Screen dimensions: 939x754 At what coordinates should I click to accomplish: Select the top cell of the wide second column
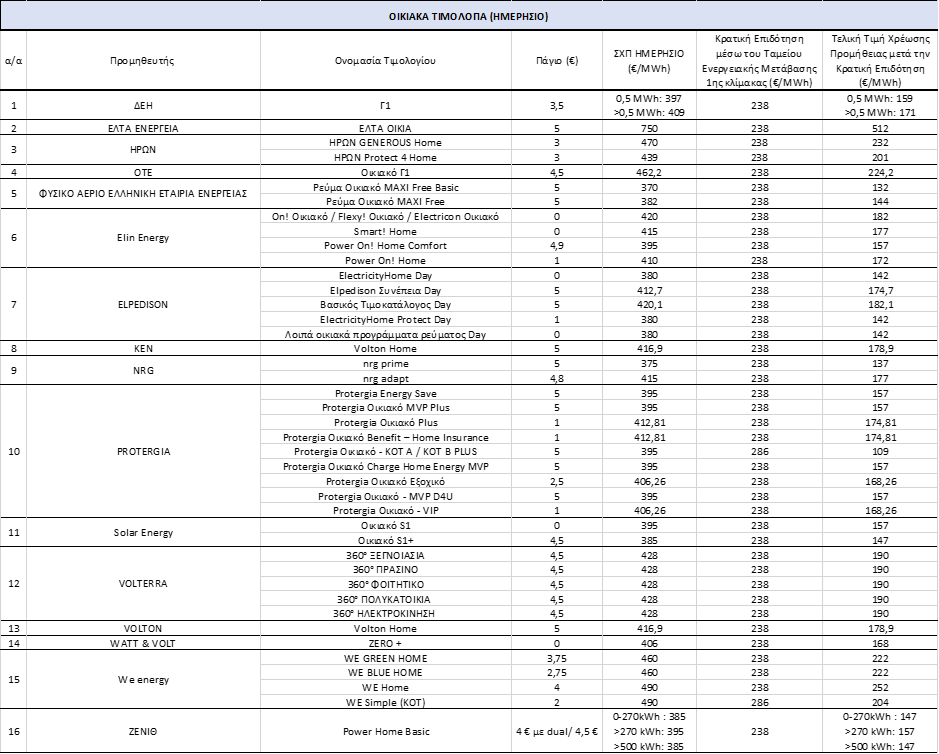pos(143,60)
